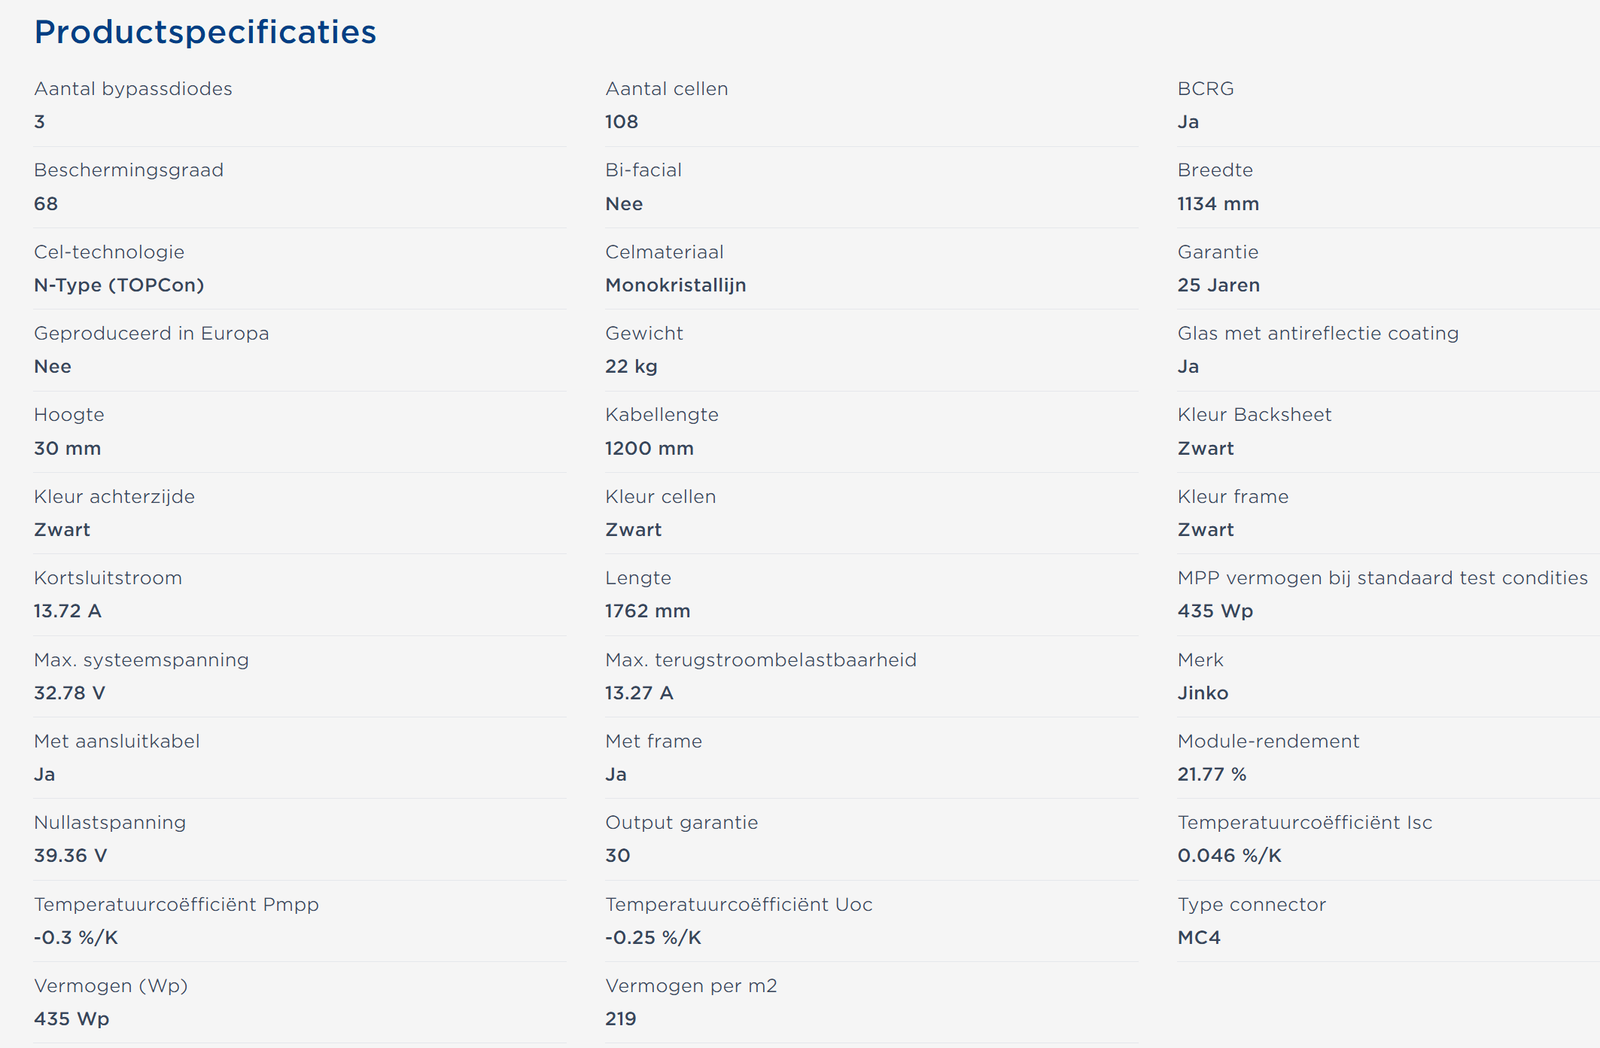Select the N-Type (TOPCon) cell technology text
This screenshot has height=1048, width=1600.
click(119, 285)
